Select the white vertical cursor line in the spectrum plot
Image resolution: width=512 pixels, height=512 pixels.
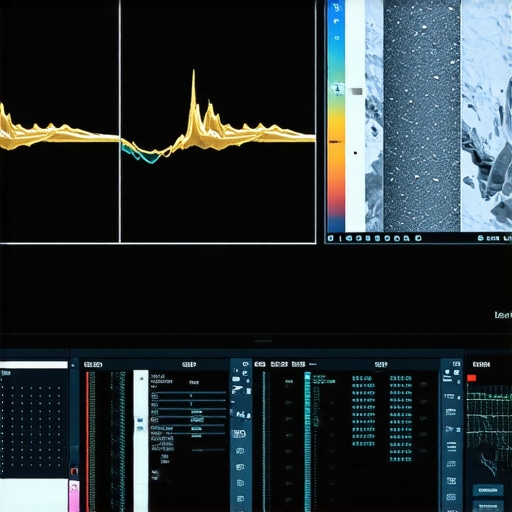120,121
